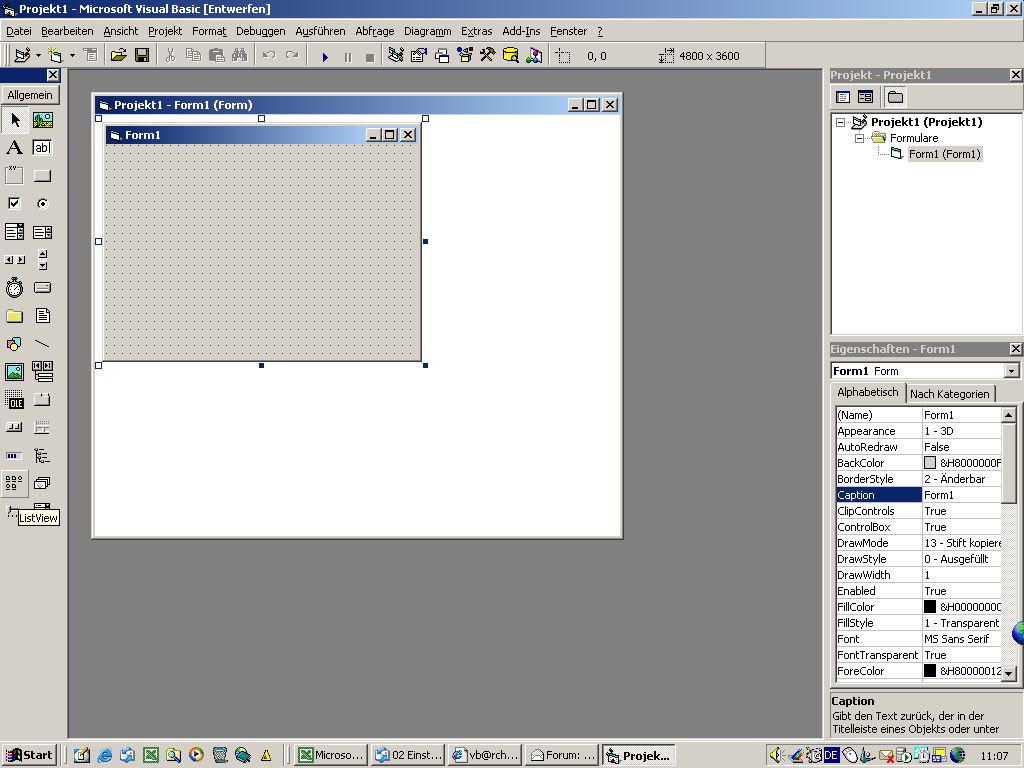Select the OLE container tool

pos(14,400)
